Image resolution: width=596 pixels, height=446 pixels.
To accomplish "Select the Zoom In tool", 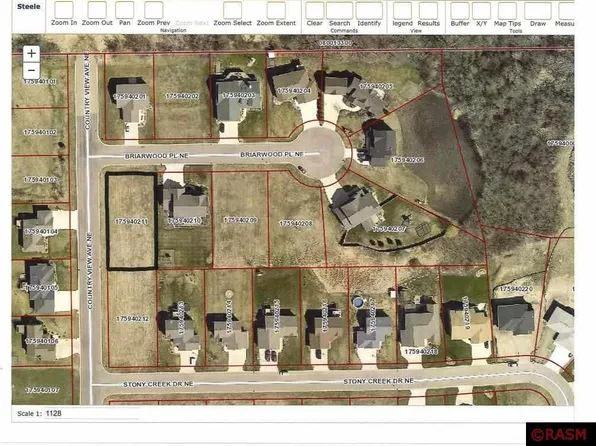I will [64, 14].
